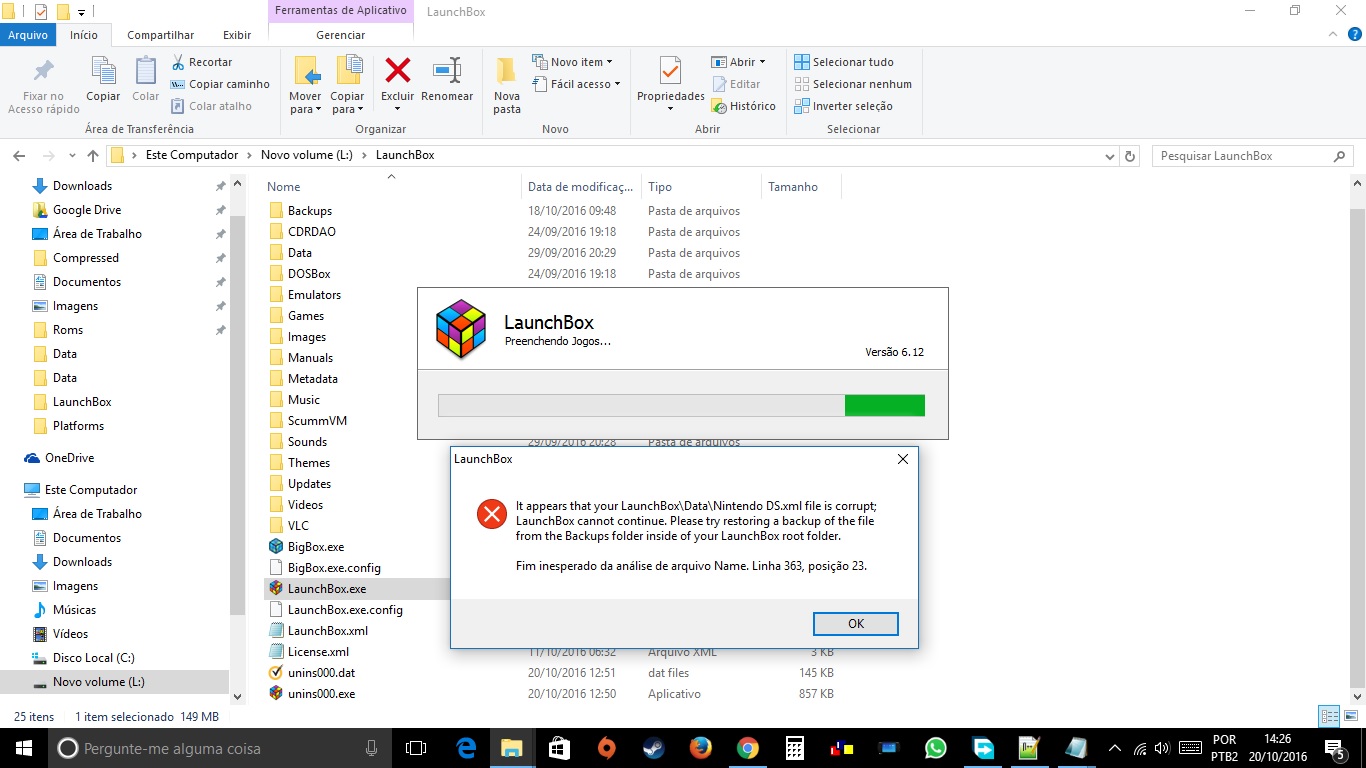
Task: Expand the Abrir dropdown
Action: (738, 62)
